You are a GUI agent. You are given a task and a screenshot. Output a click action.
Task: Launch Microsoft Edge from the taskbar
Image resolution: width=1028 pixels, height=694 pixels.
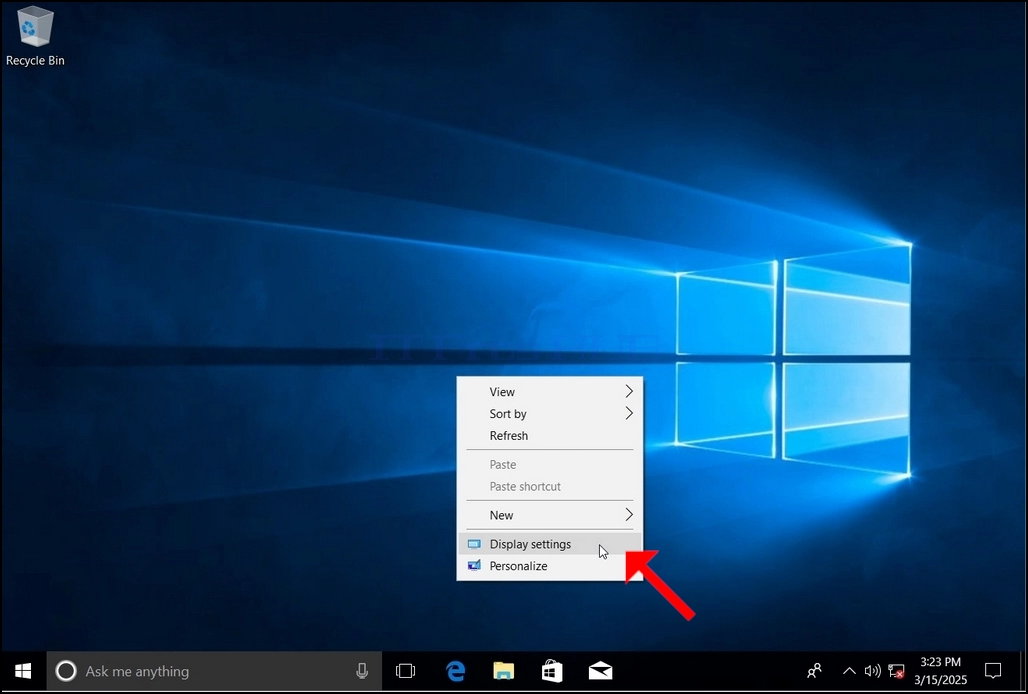pos(455,671)
